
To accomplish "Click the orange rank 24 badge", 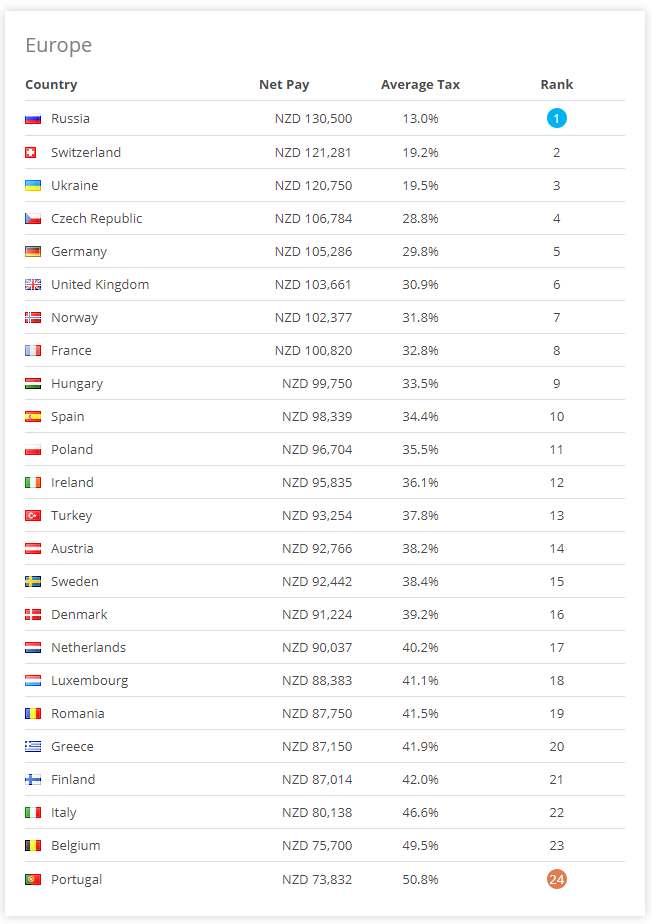I will pyautogui.click(x=556, y=879).
